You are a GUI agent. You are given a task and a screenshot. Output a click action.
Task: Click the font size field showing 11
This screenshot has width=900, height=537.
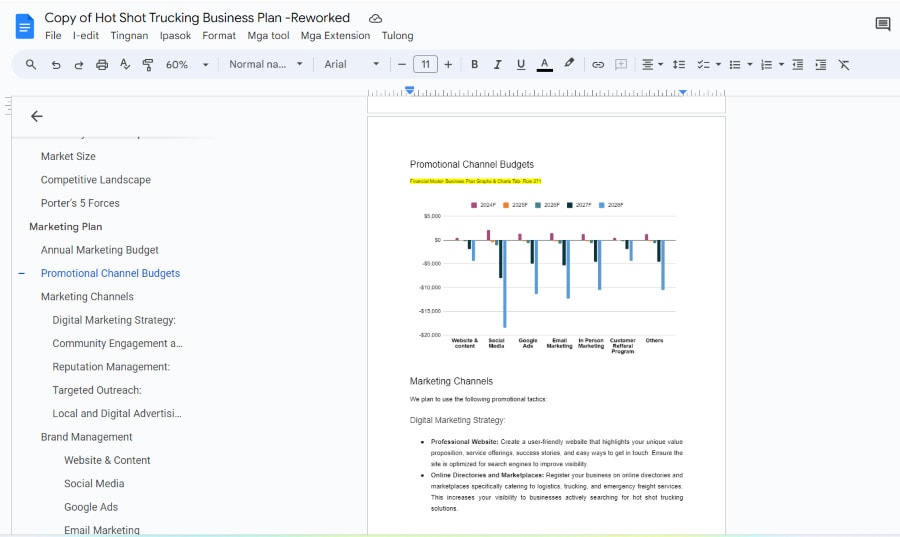click(425, 64)
